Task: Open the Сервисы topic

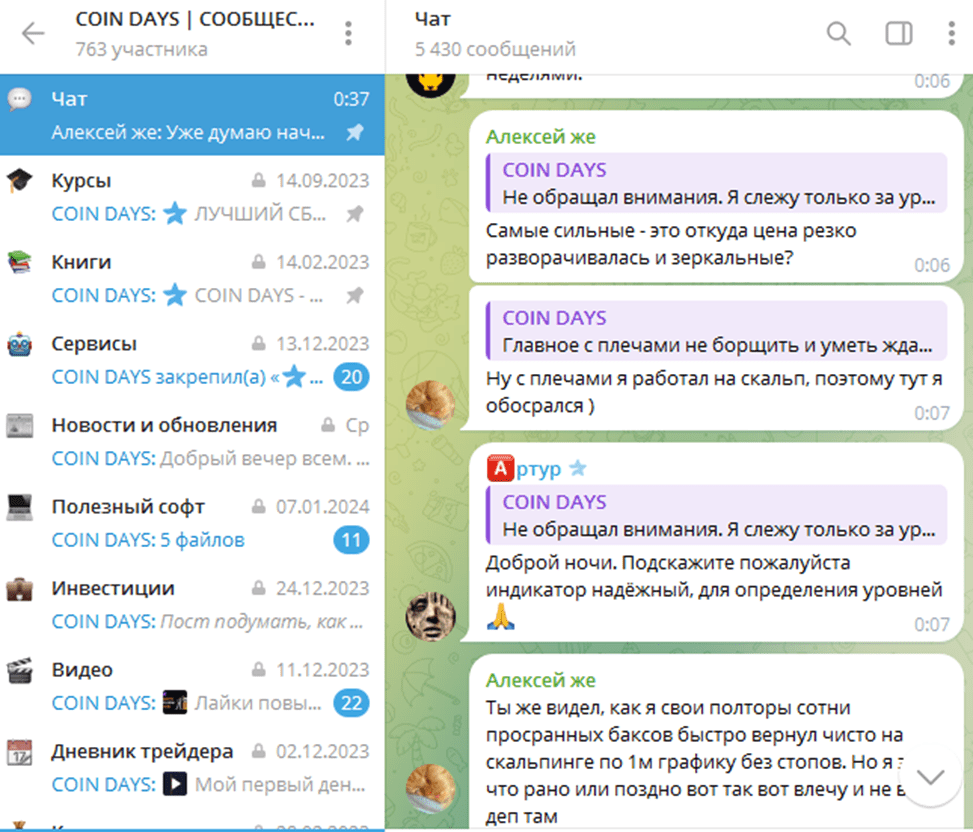Action: point(192,360)
